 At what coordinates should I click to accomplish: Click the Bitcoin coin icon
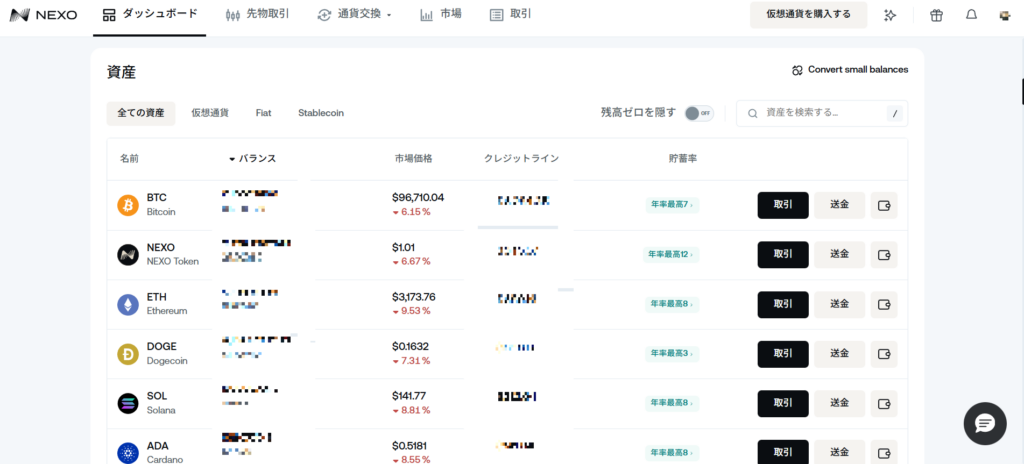128,205
